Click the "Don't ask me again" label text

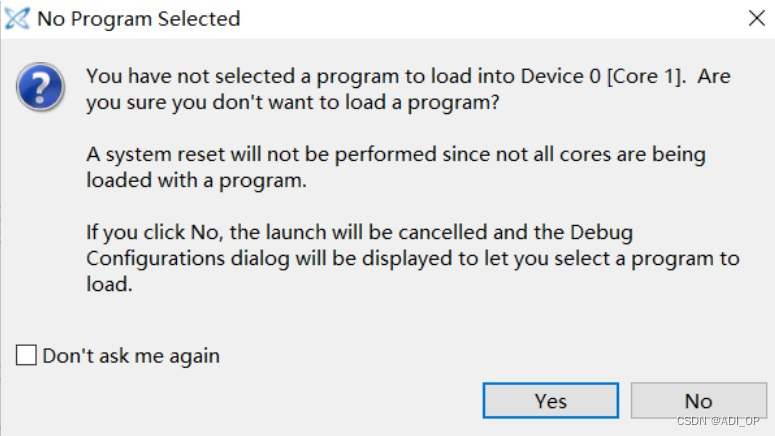point(131,356)
